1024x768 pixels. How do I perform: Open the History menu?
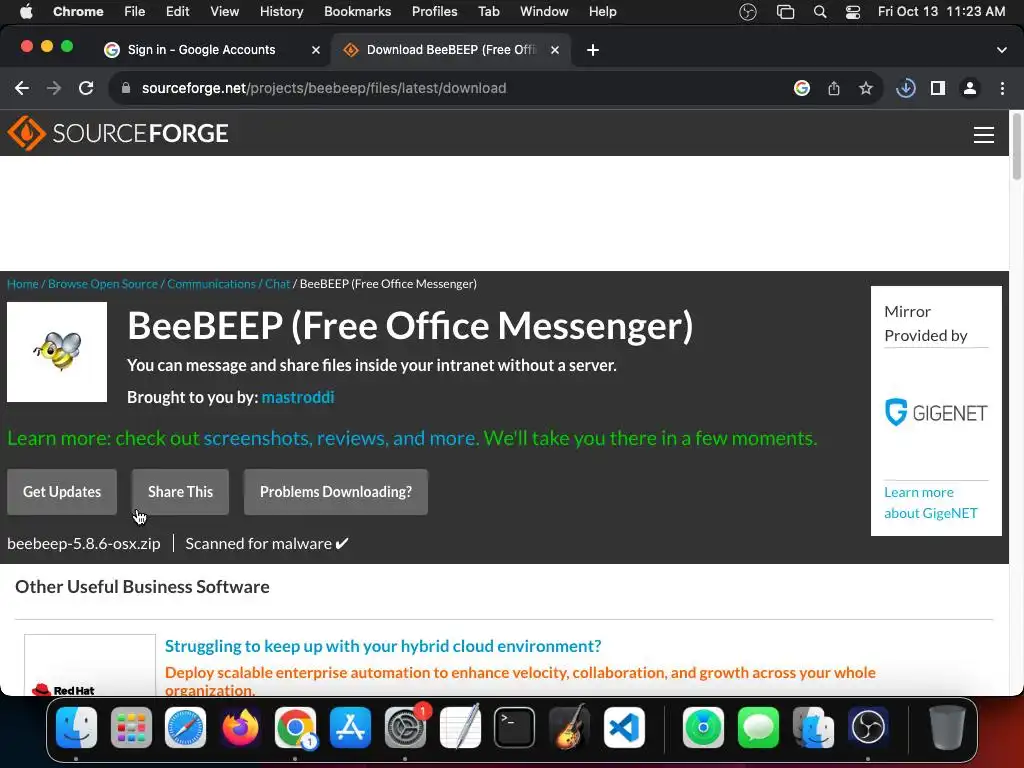click(281, 11)
